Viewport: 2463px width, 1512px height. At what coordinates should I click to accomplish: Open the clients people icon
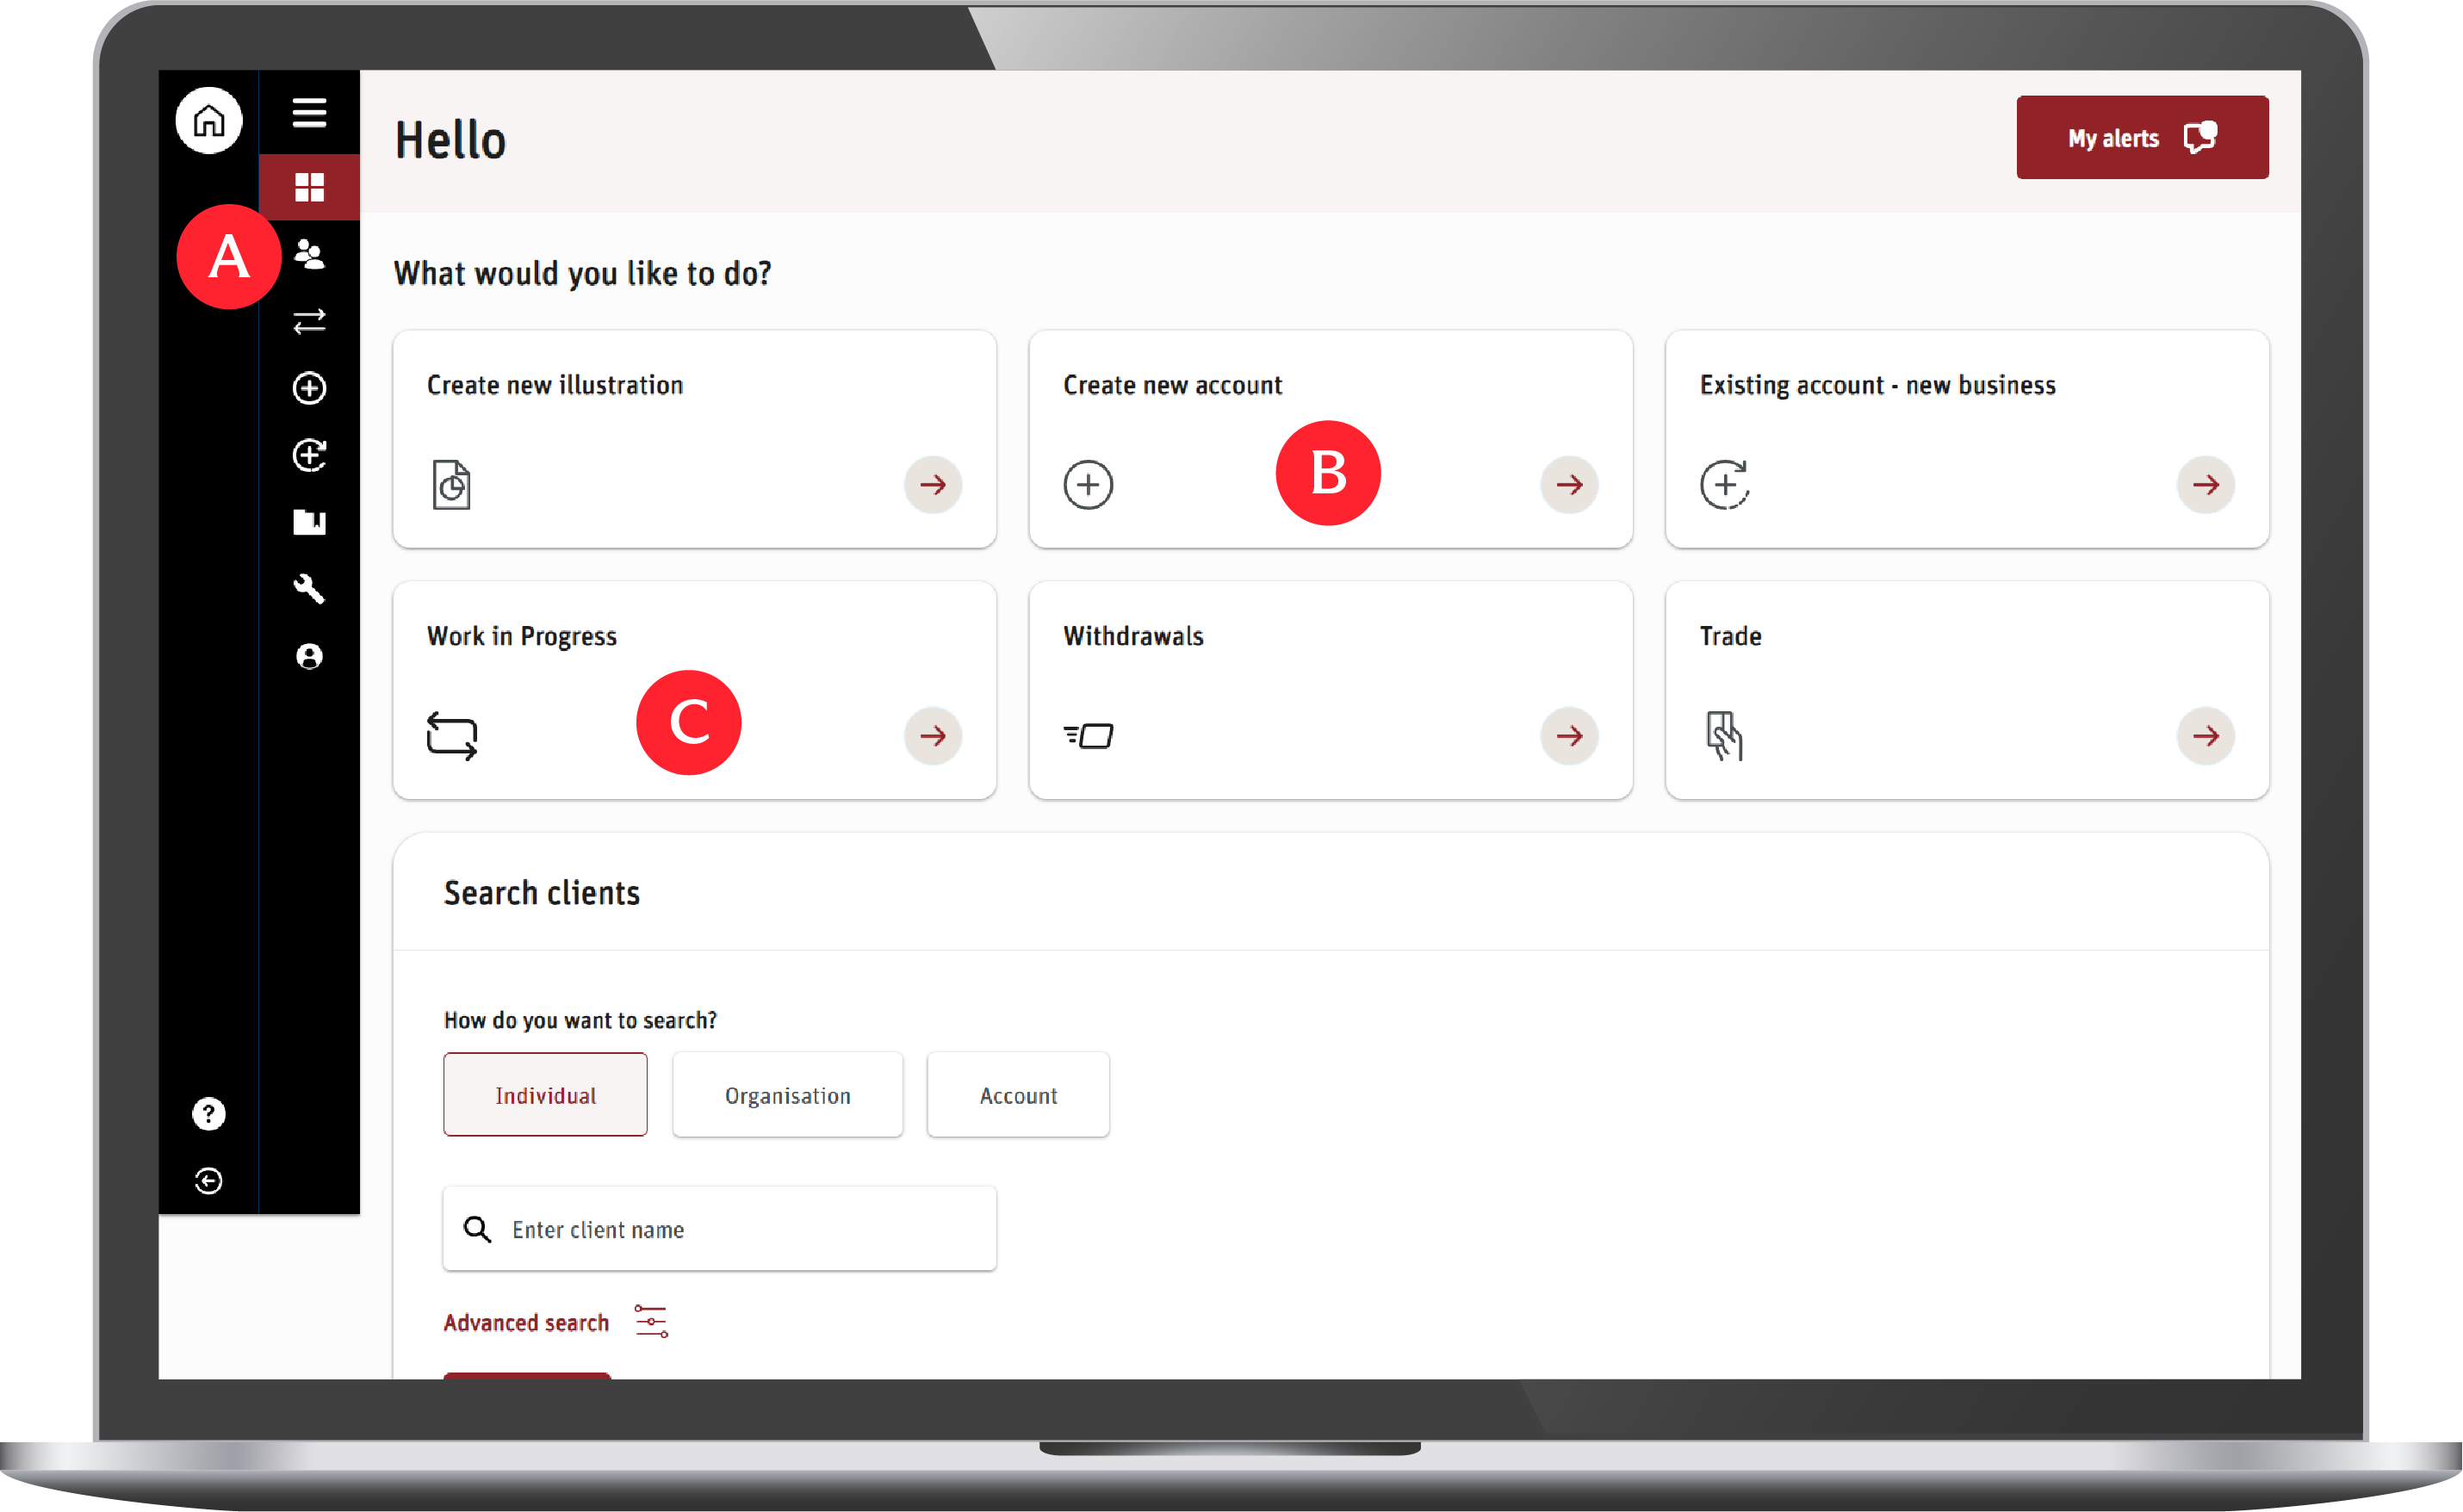(309, 255)
